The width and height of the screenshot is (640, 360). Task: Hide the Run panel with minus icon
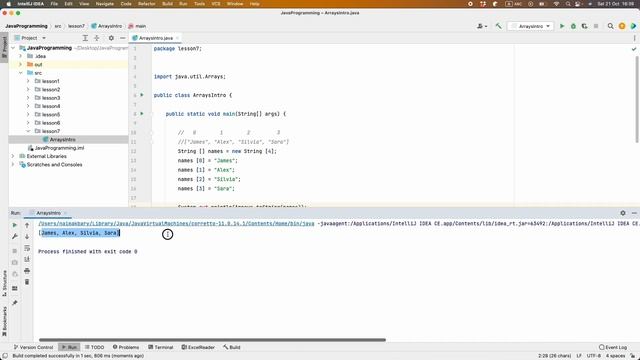click(x=634, y=213)
